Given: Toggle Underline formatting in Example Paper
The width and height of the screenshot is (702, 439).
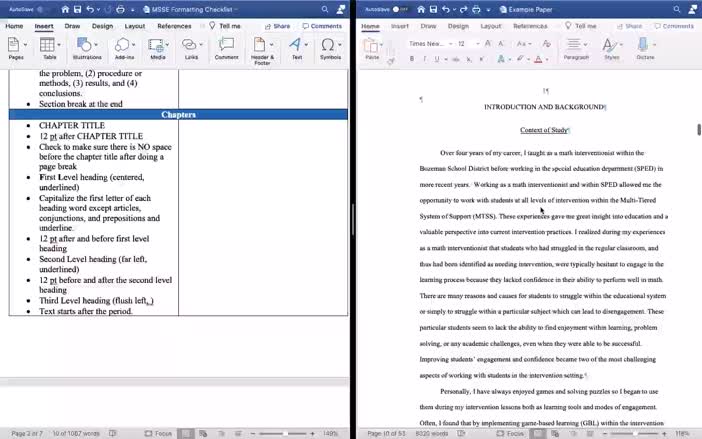Looking at the screenshot, I should coord(435,59).
